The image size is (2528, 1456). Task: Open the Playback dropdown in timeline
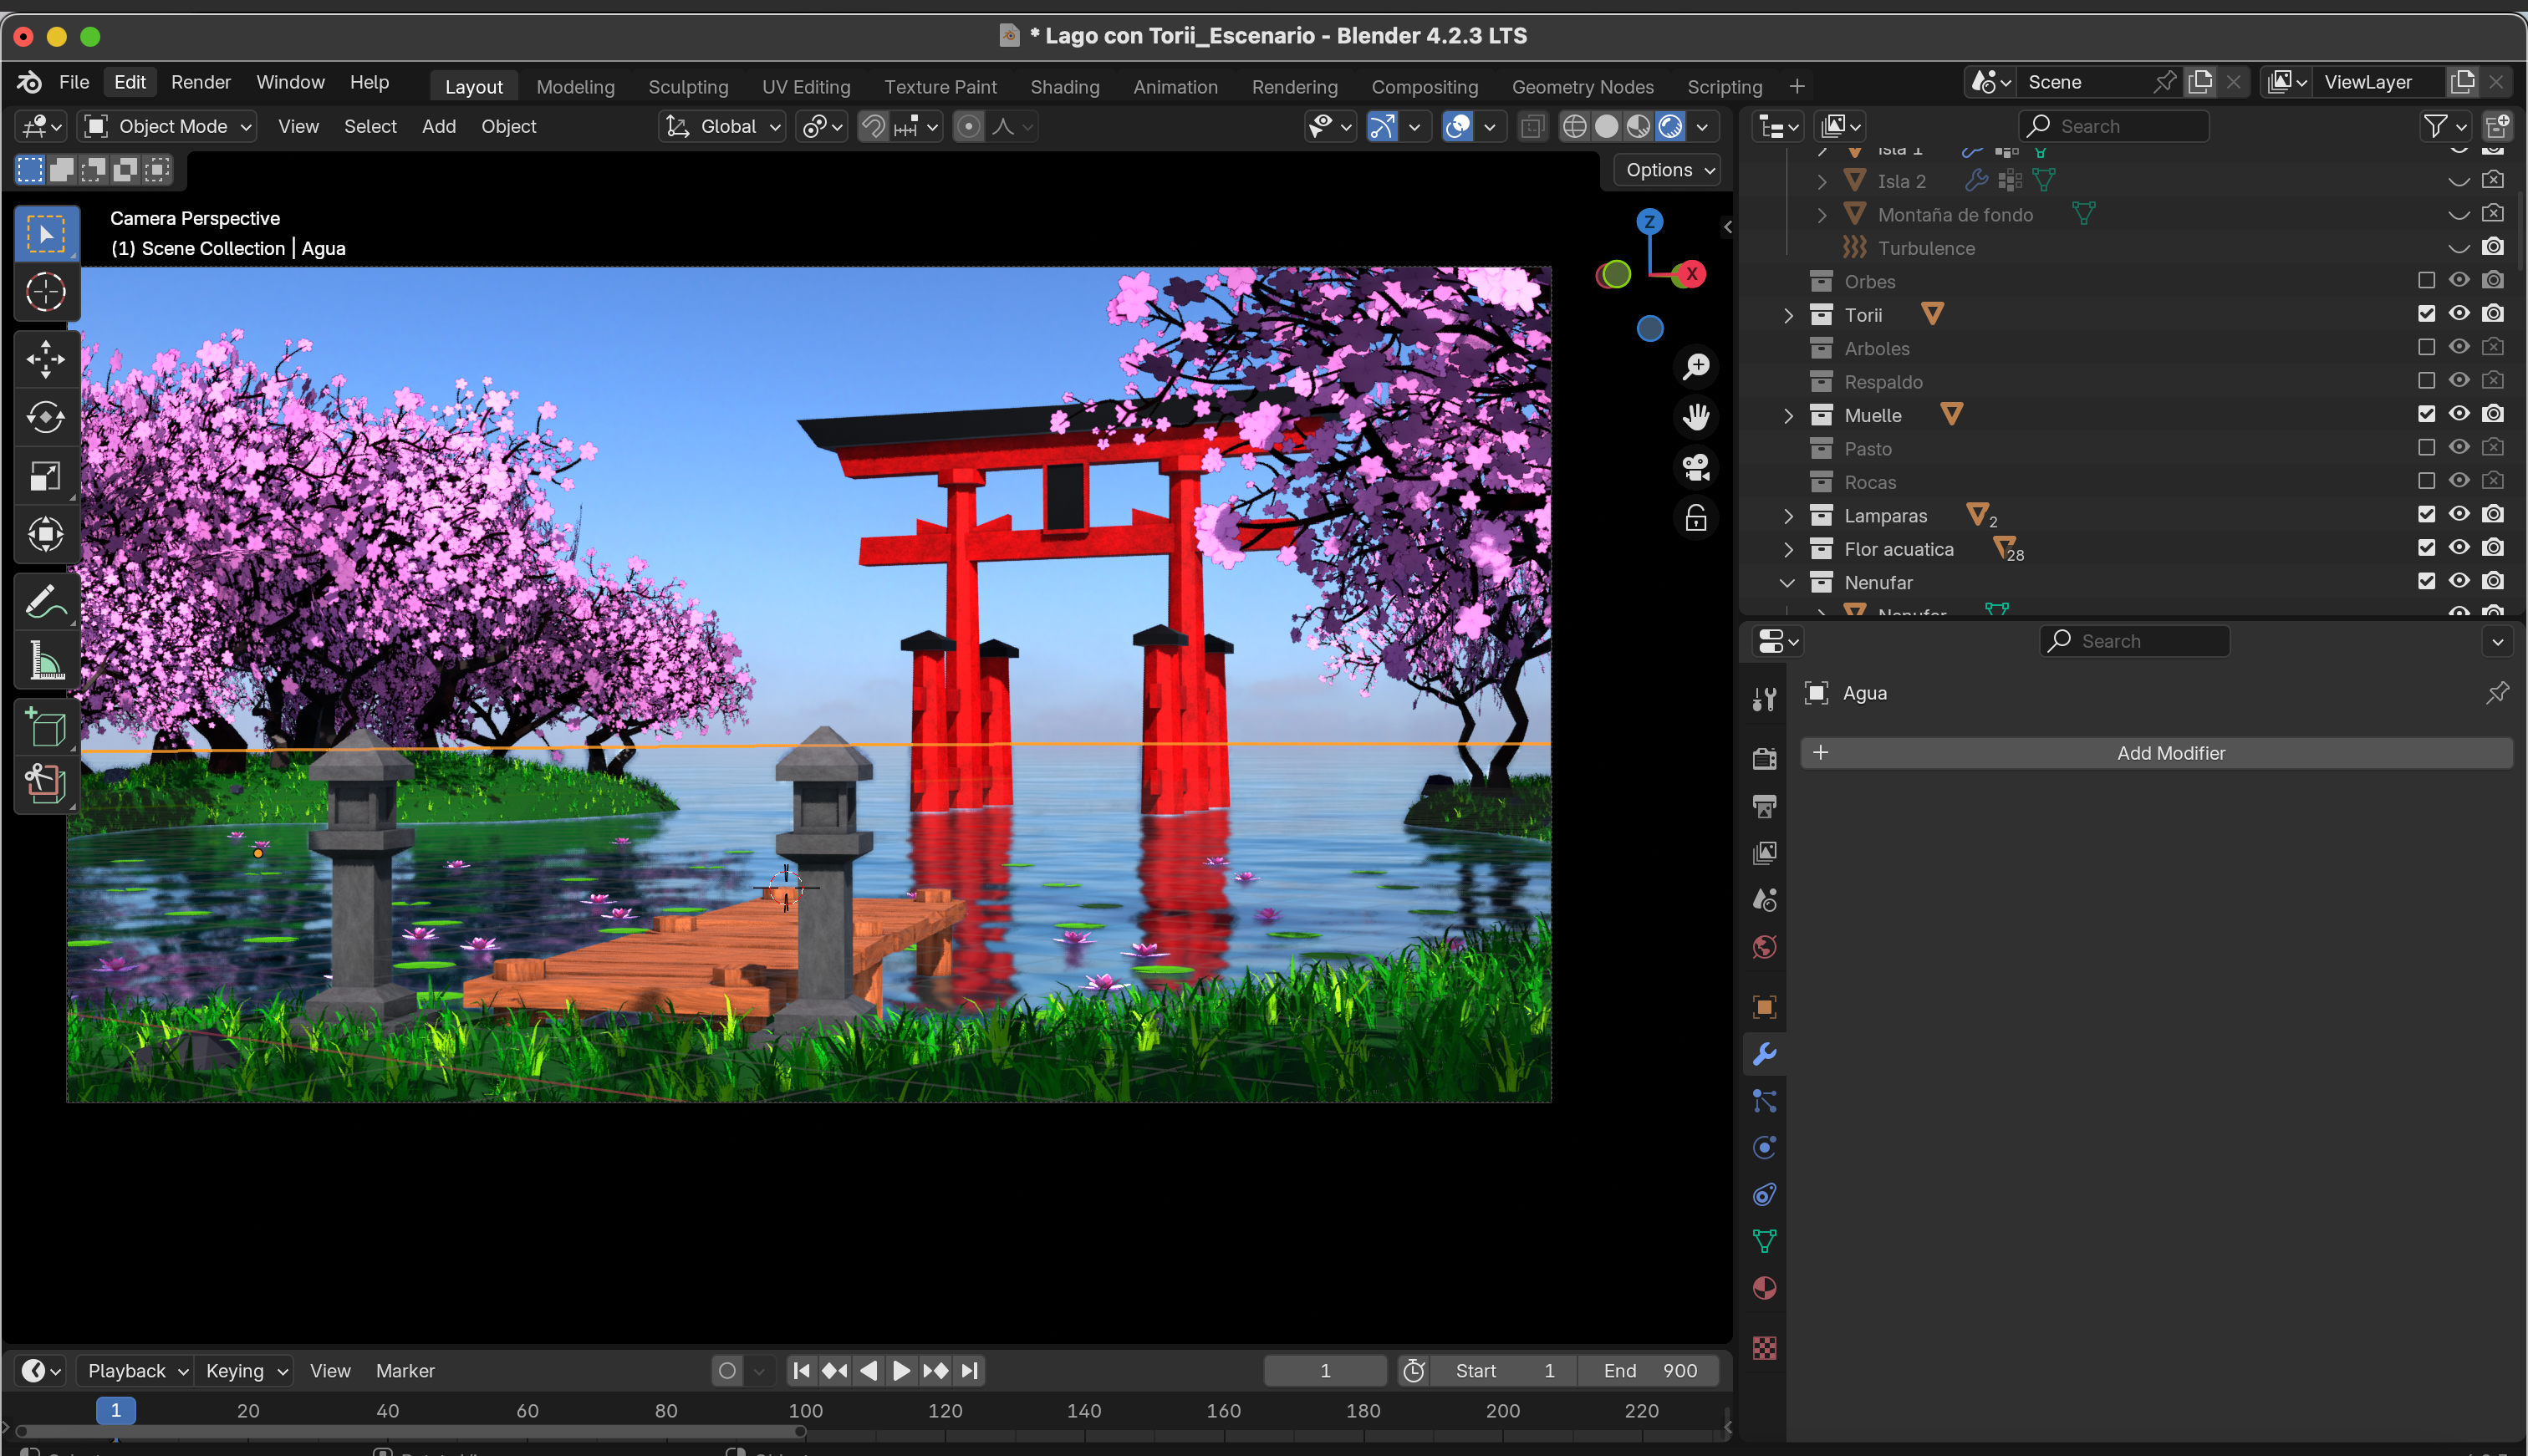click(136, 1371)
